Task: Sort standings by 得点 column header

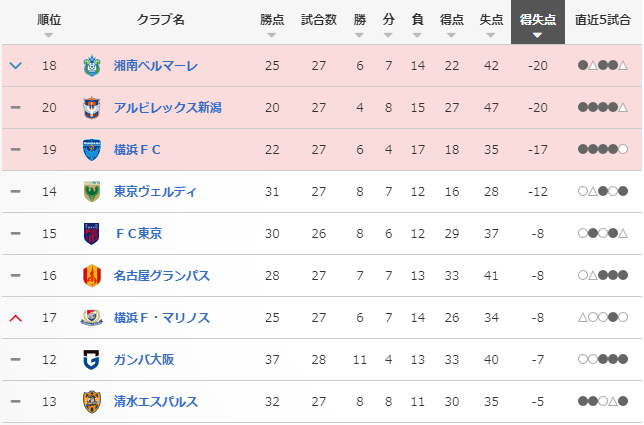Action: (x=453, y=24)
